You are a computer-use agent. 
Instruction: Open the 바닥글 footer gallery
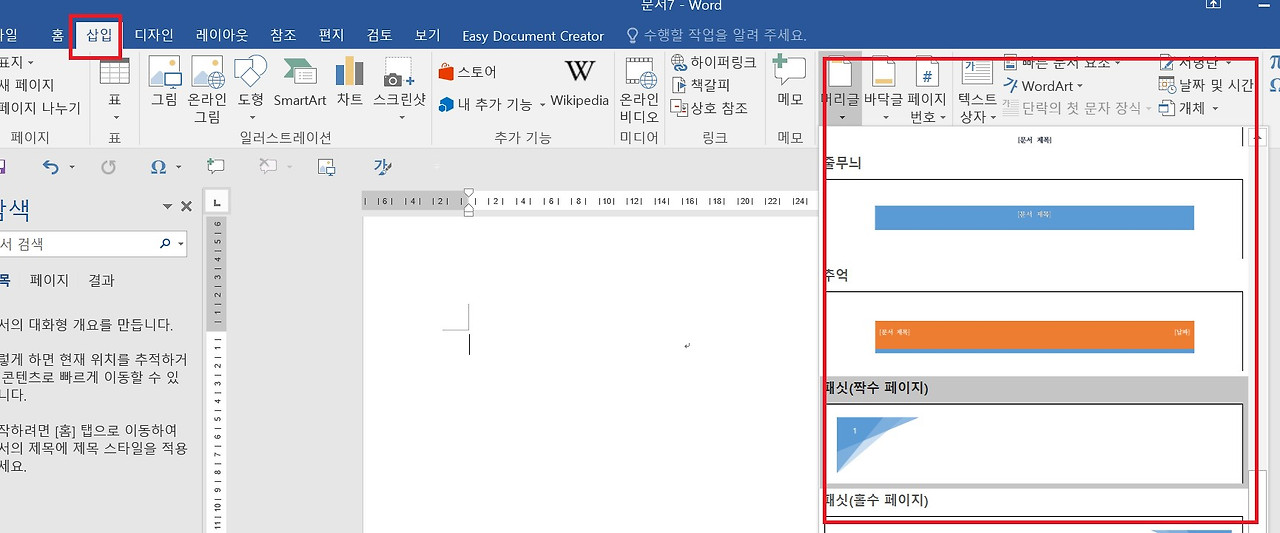pyautogui.click(x=883, y=90)
